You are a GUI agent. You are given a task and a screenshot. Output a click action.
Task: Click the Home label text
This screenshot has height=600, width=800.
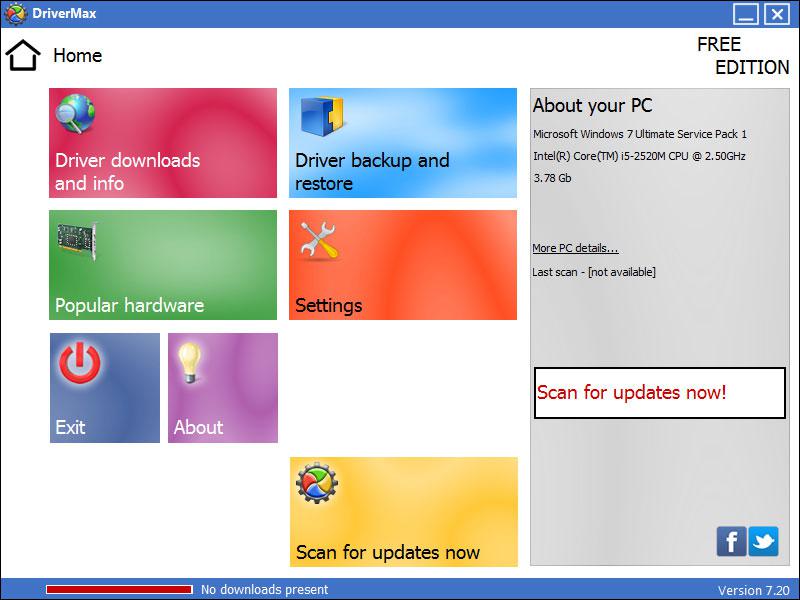coord(78,55)
